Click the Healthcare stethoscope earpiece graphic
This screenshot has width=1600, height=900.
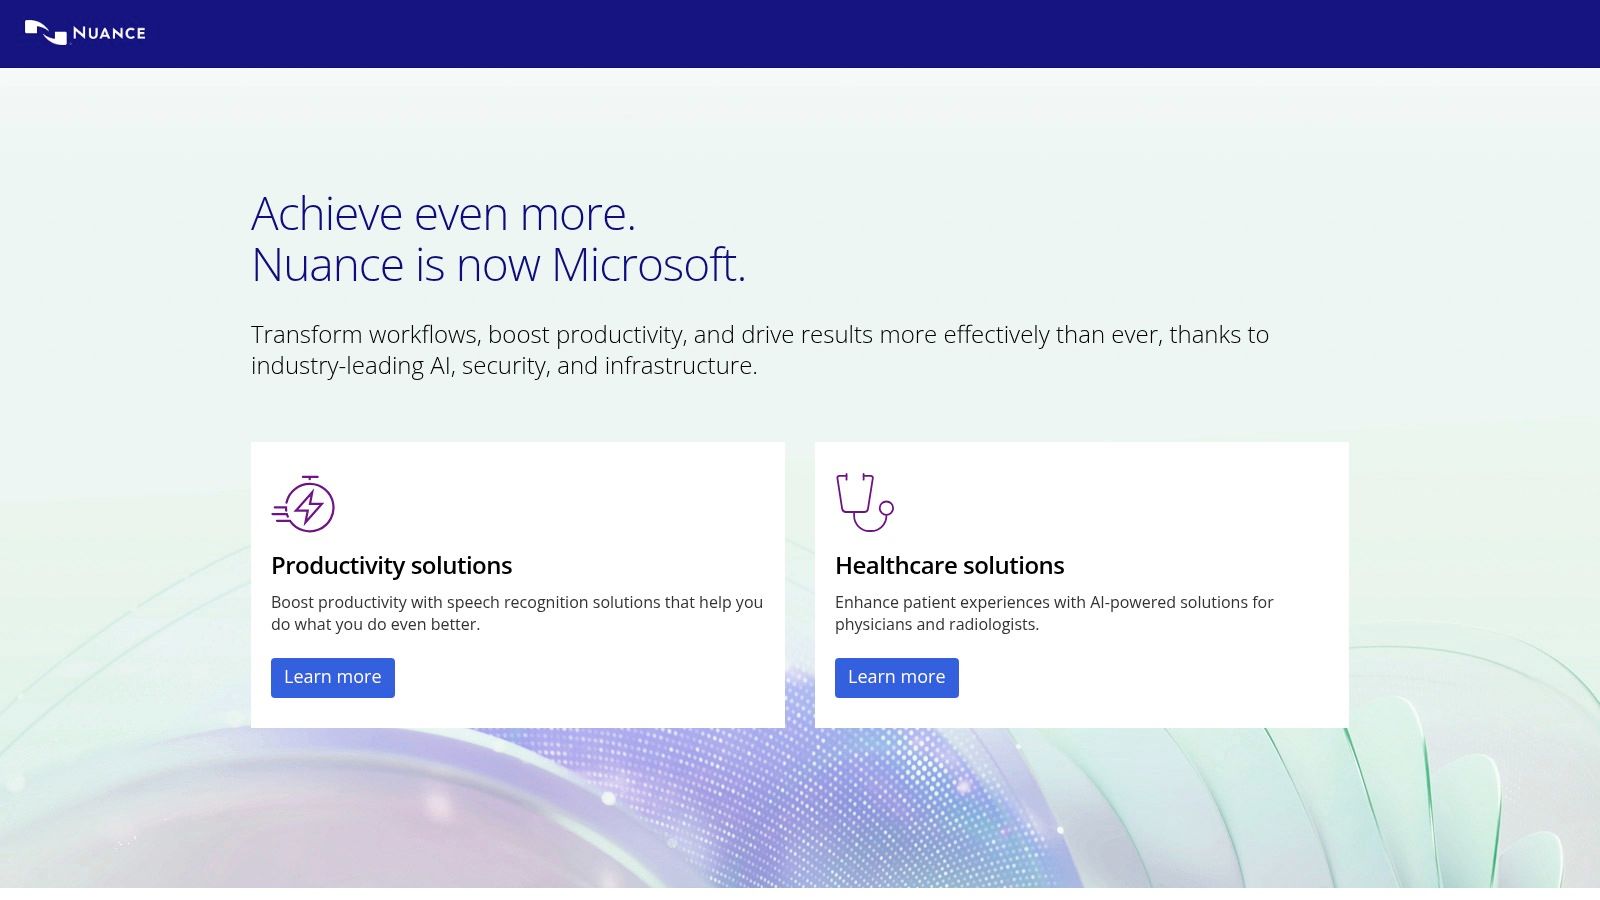[x=845, y=480]
